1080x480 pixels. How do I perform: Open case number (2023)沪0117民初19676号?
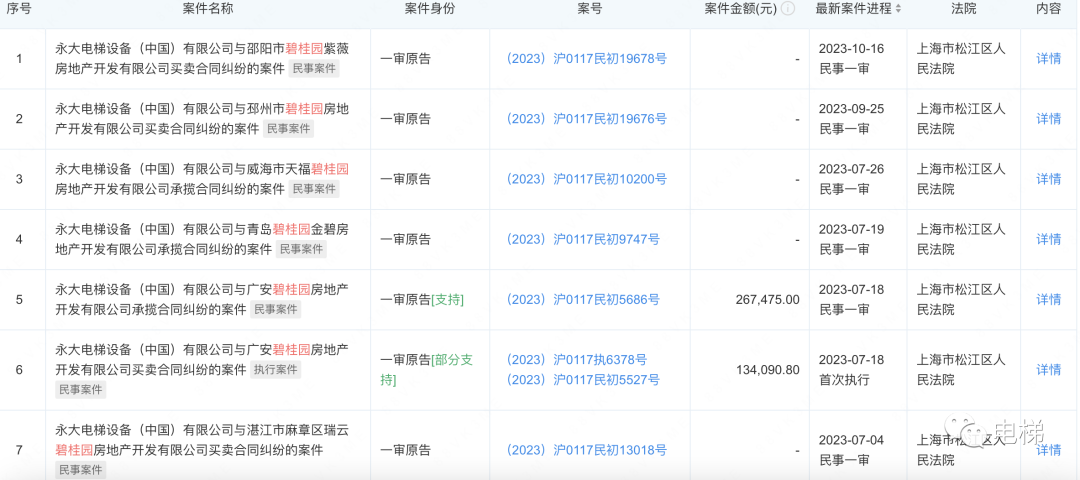click(586, 118)
